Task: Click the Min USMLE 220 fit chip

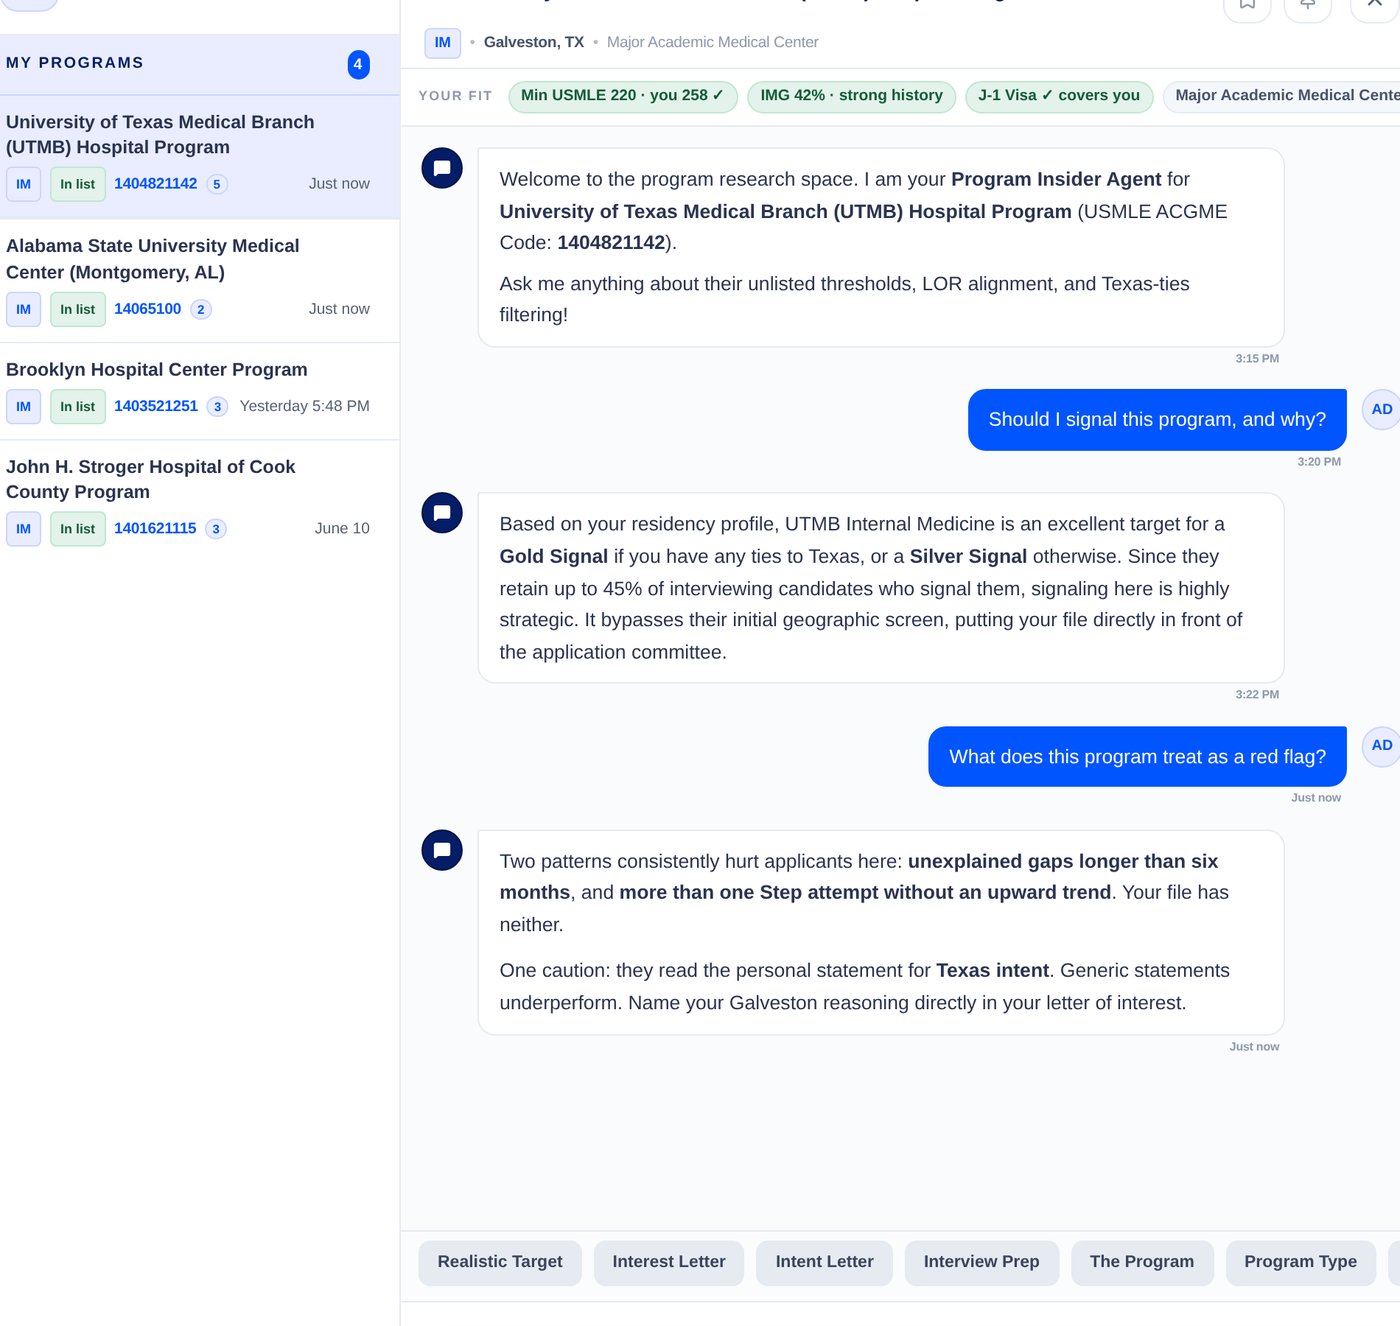Action: (x=623, y=96)
